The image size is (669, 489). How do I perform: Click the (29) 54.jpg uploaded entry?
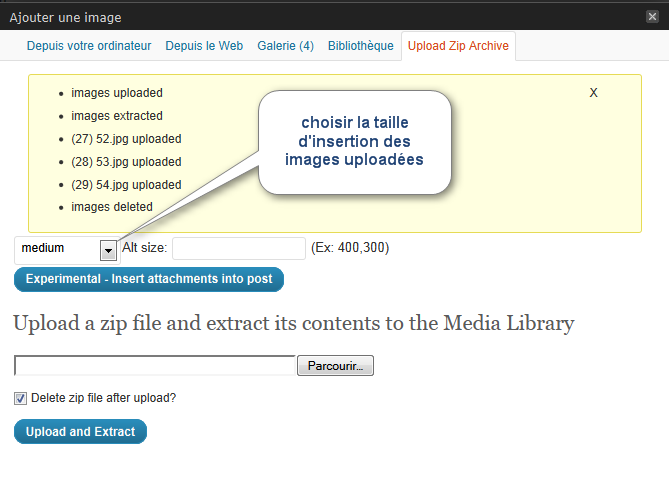[x=126, y=185]
